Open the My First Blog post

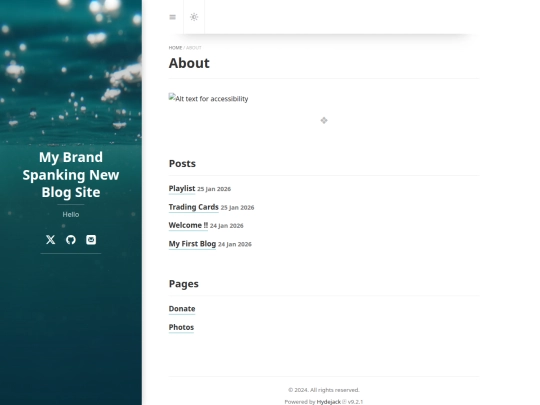192,244
